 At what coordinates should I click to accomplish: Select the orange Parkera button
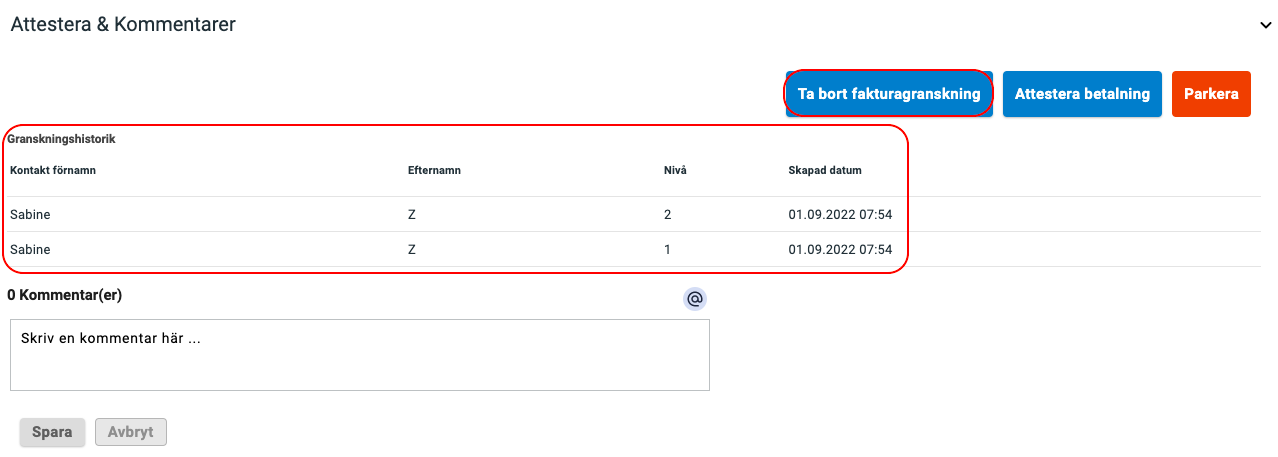point(1211,94)
